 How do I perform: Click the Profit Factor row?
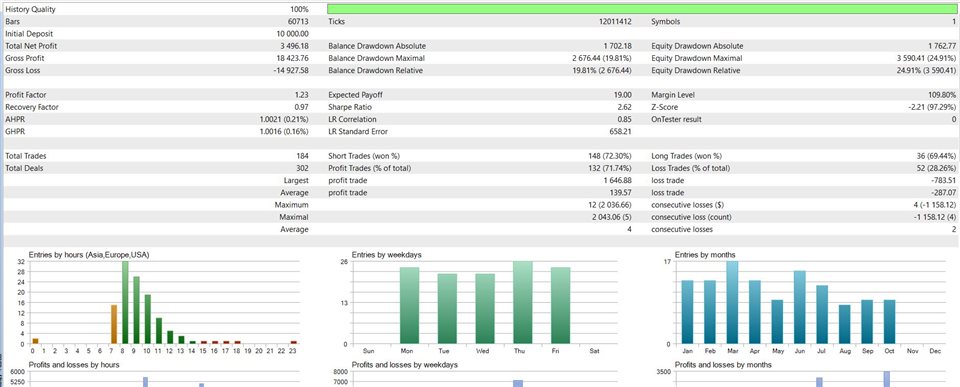(x=480, y=95)
